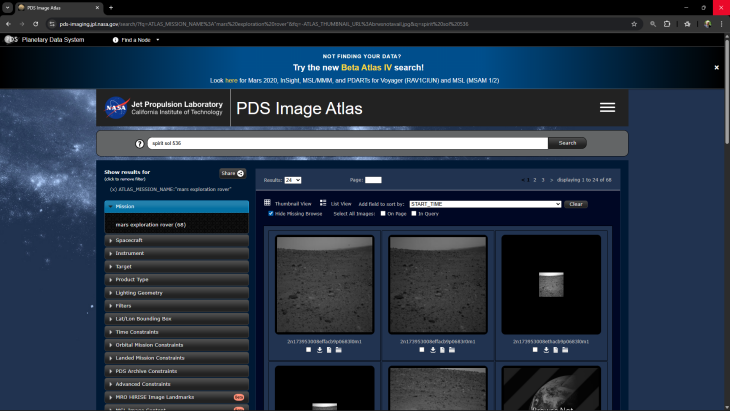Click the PDS logo in top bar
The height and width of the screenshot is (411, 730).
(x=11, y=40)
